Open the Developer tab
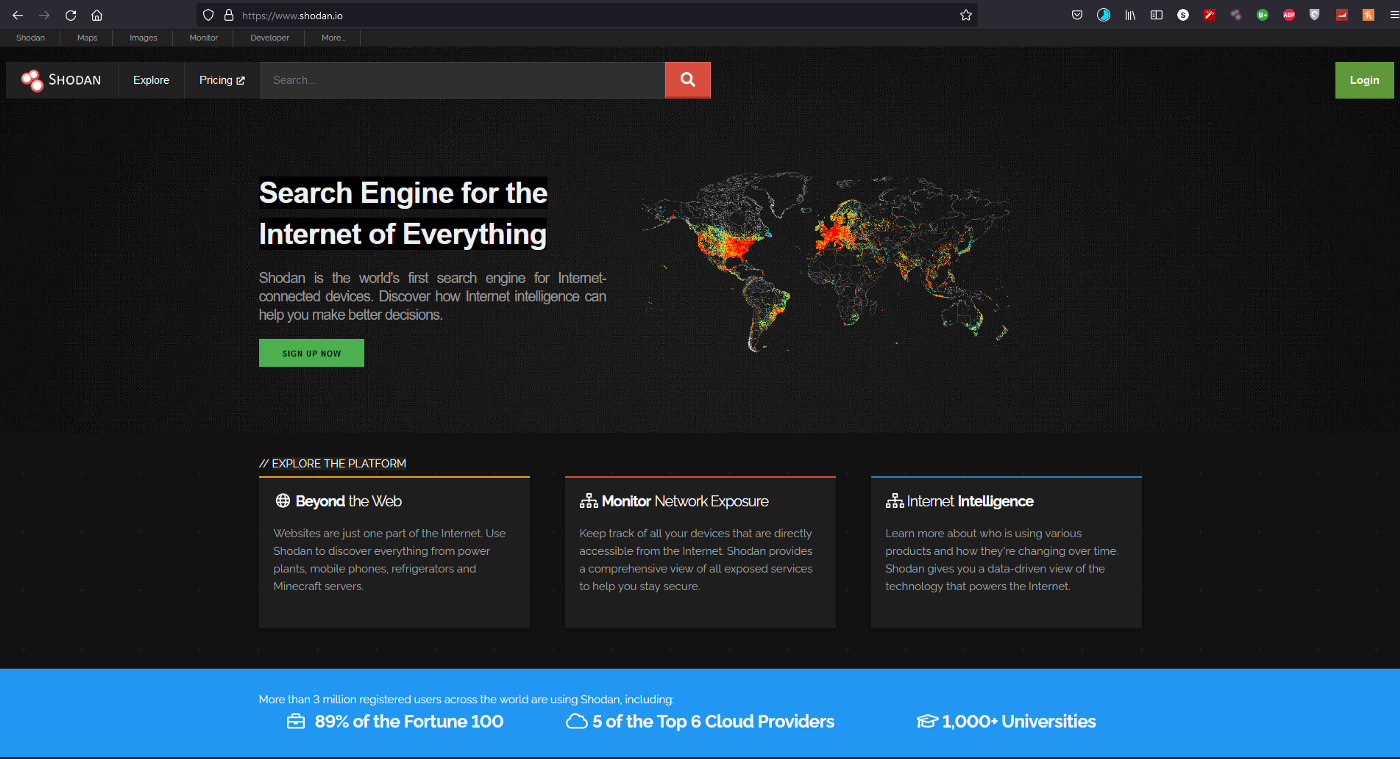Image resolution: width=1400 pixels, height=759 pixels. [270, 38]
